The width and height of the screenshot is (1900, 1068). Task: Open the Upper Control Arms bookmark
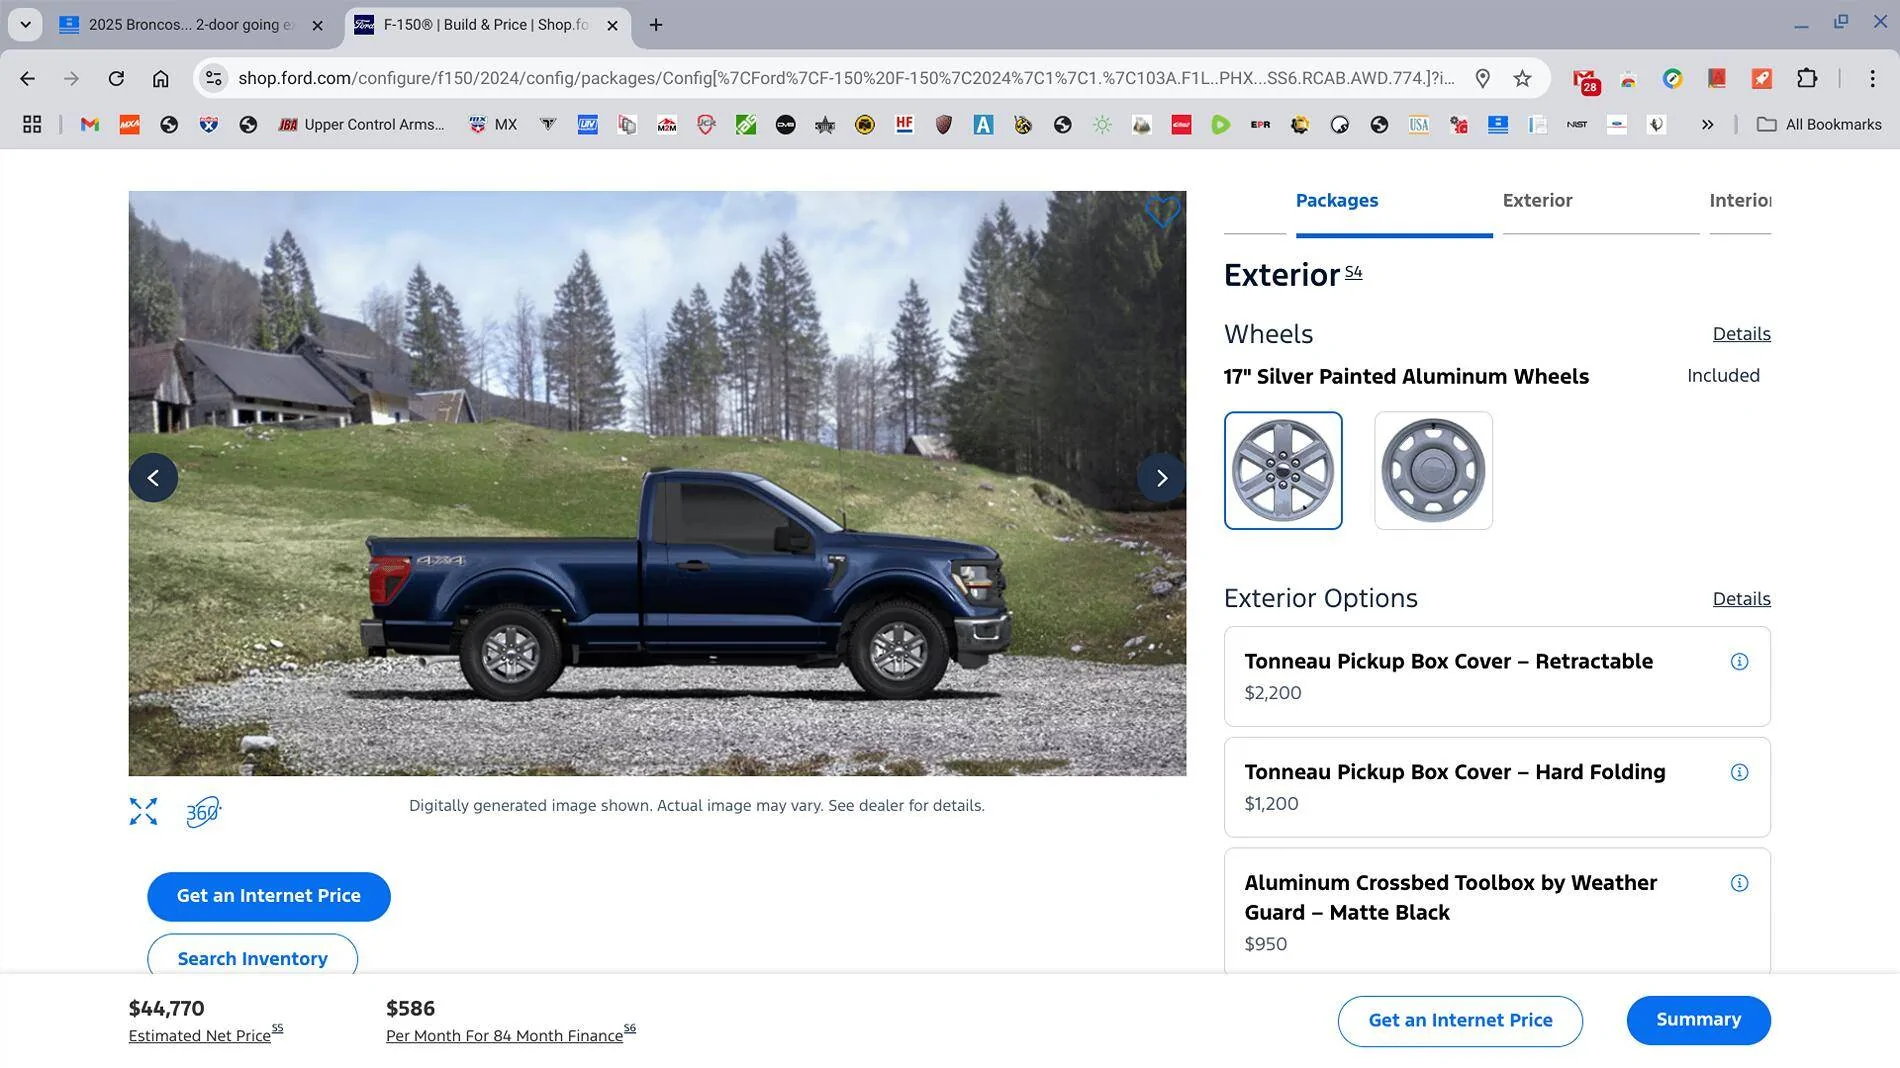361,125
